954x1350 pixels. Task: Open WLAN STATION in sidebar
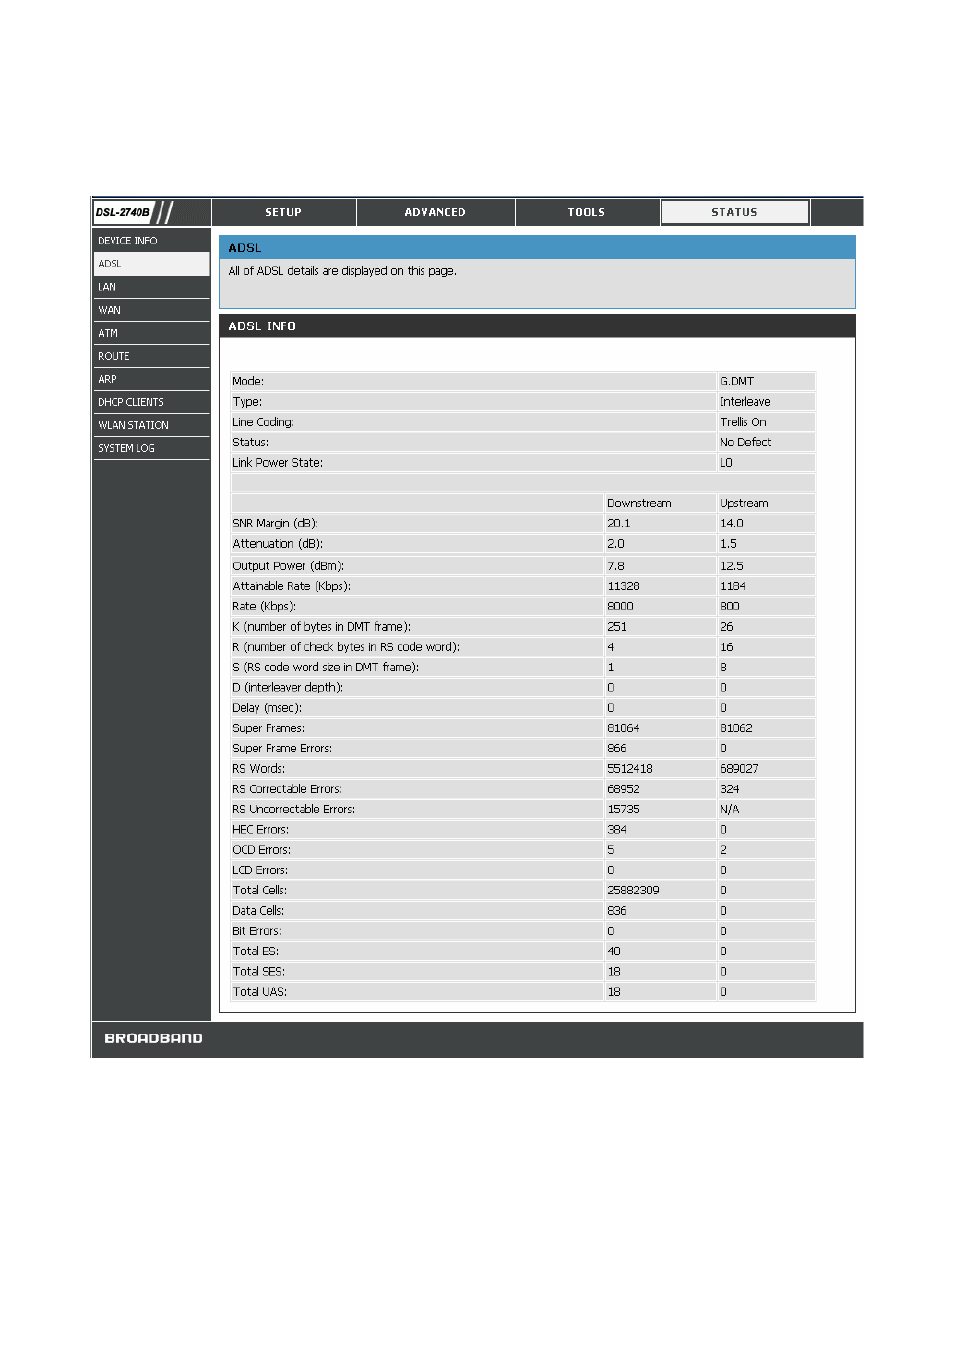pos(151,425)
